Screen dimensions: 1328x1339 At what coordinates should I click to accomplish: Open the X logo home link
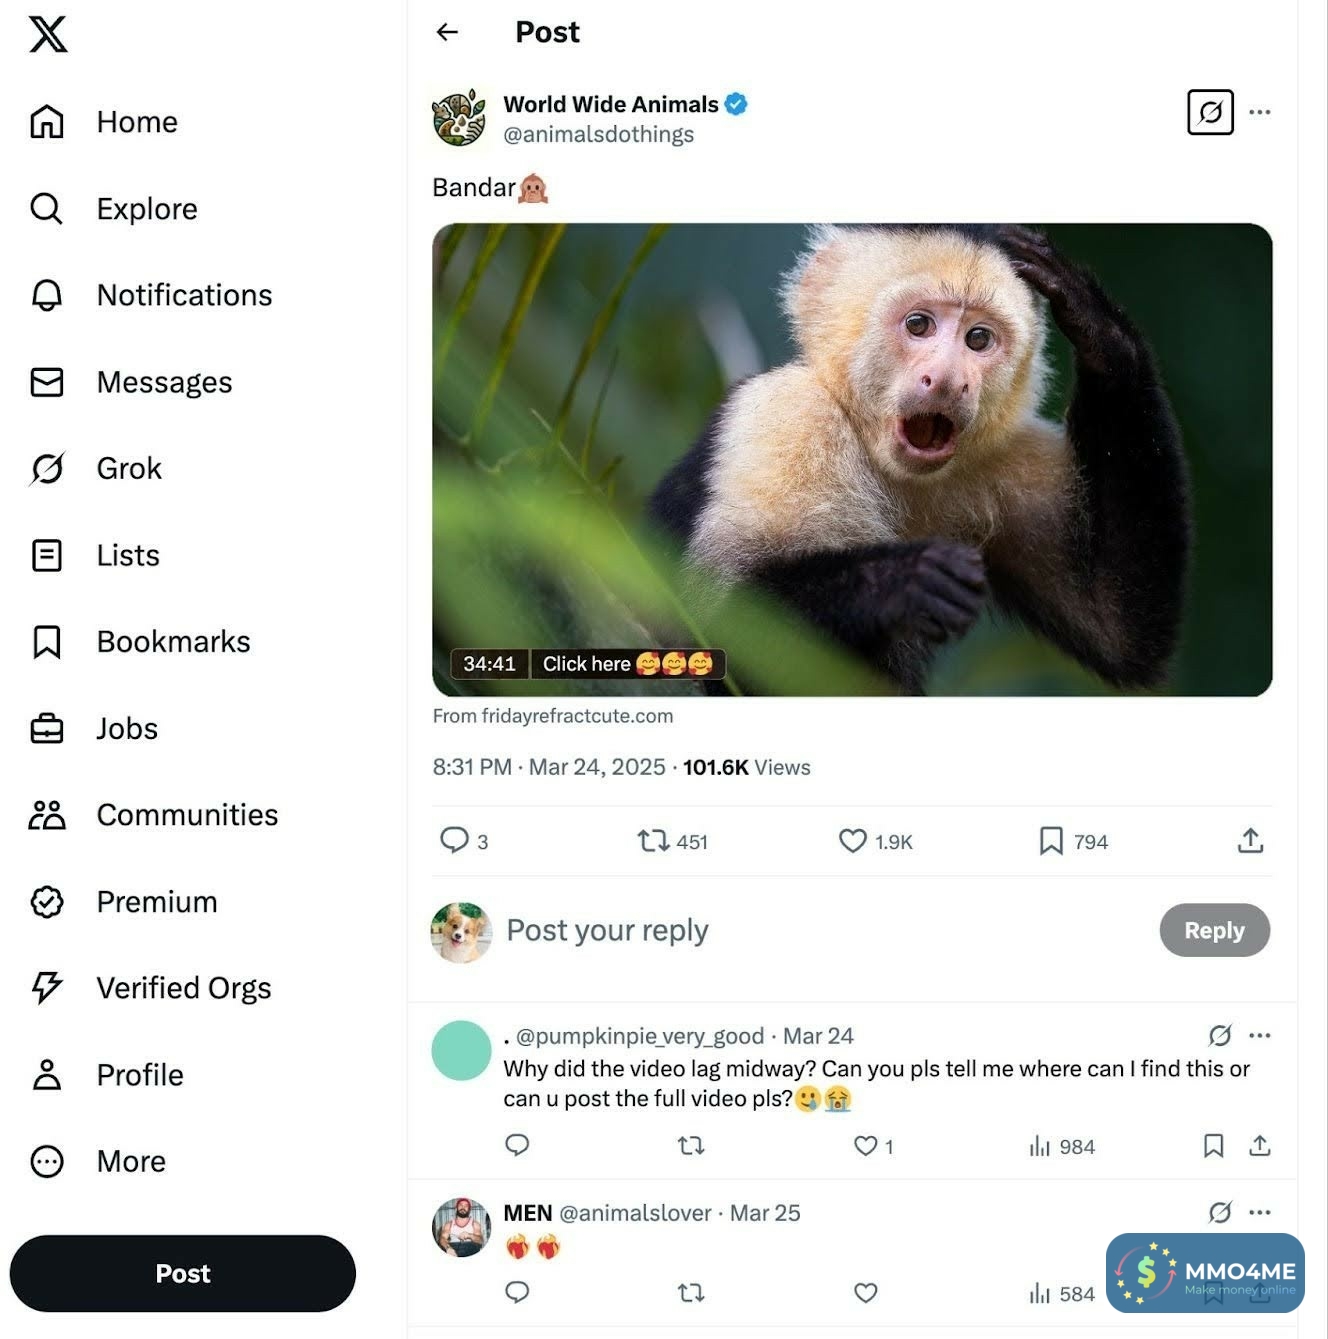click(47, 34)
